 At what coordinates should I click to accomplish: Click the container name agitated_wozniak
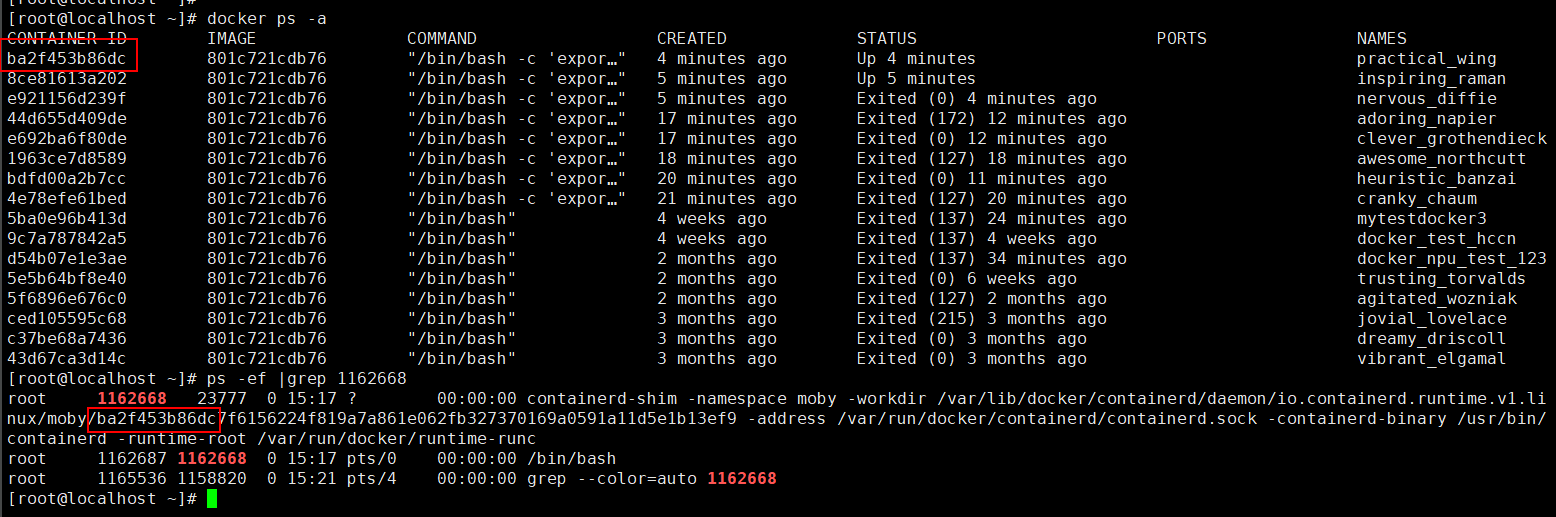tap(1437, 299)
